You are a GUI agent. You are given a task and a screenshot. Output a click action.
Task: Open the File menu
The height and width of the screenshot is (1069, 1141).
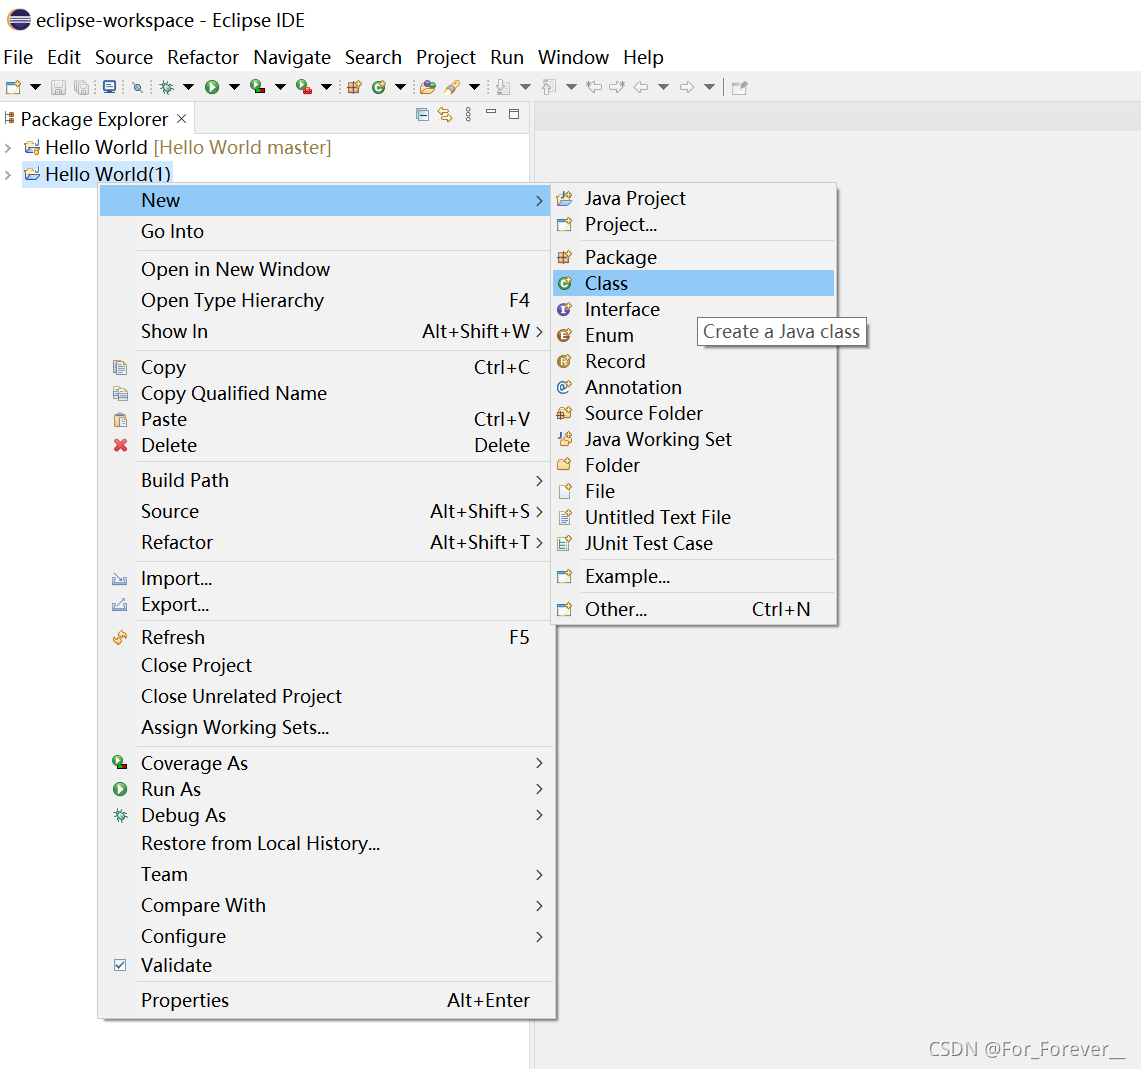click(x=18, y=57)
